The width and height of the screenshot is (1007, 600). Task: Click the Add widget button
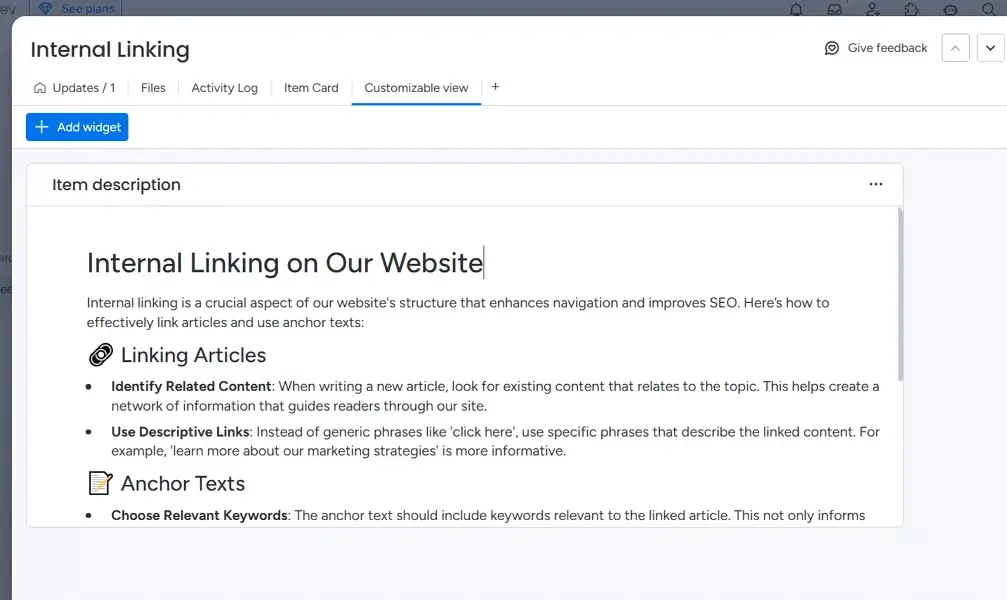point(77,126)
